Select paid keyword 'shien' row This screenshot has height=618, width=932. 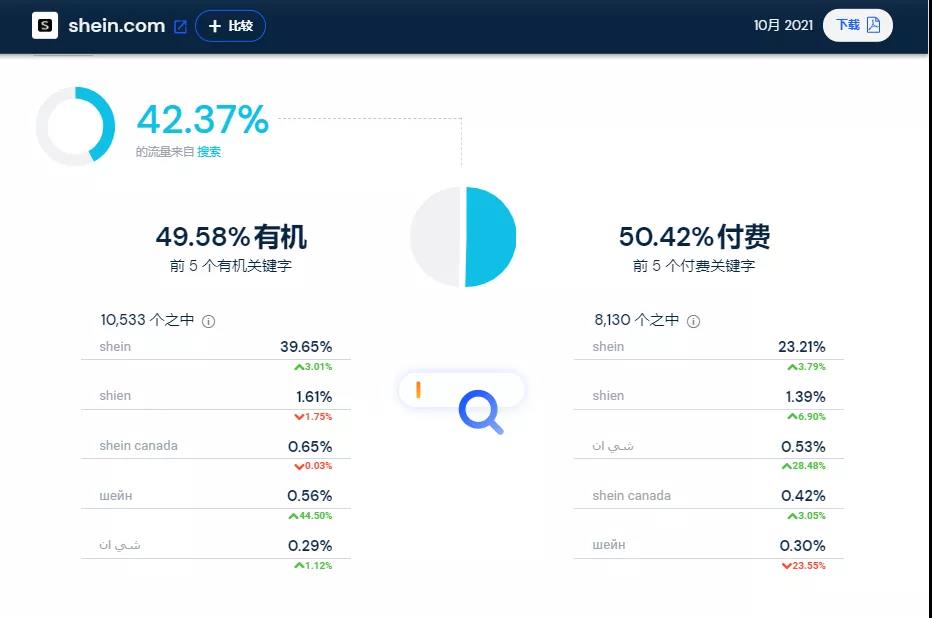[708, 397]
